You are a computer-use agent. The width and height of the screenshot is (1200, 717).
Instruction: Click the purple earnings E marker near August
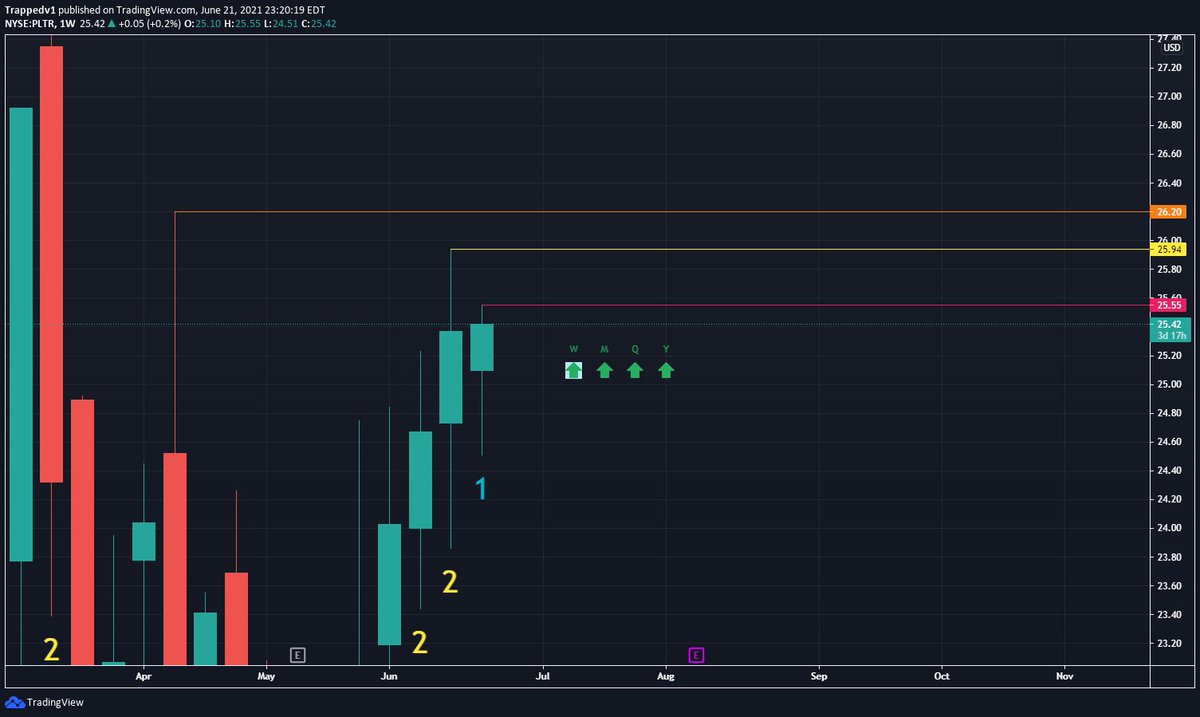pyautogui.click(x=697, y=655)
